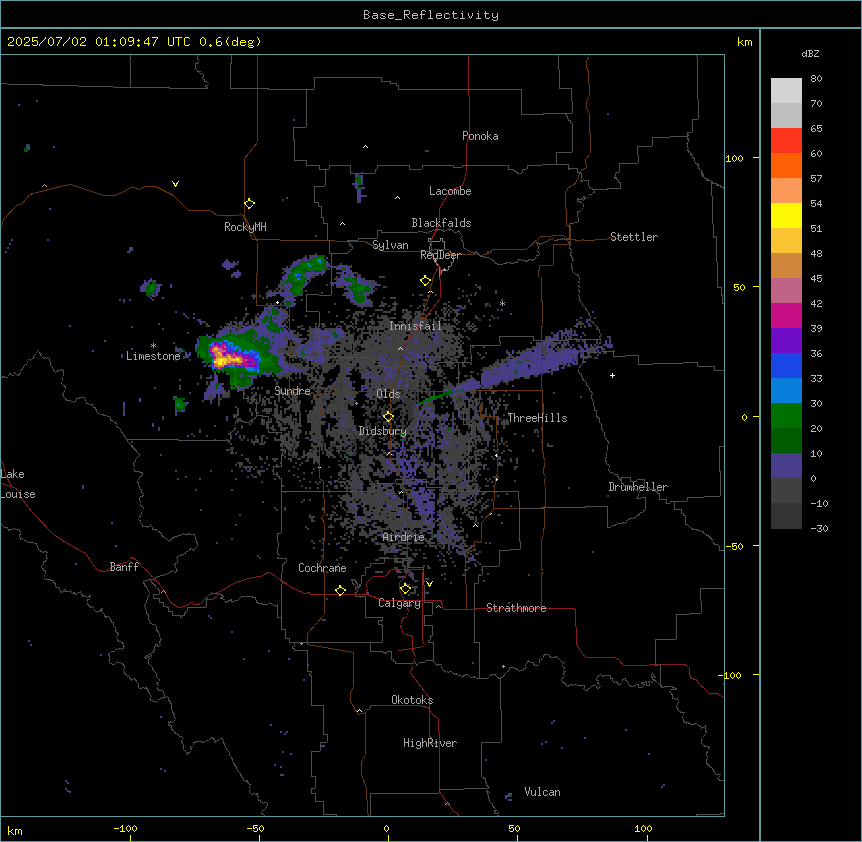862x842 pixels.
Task: Select the magenta 42-39 dBZ legend swatch
Action: click(786, 315)
